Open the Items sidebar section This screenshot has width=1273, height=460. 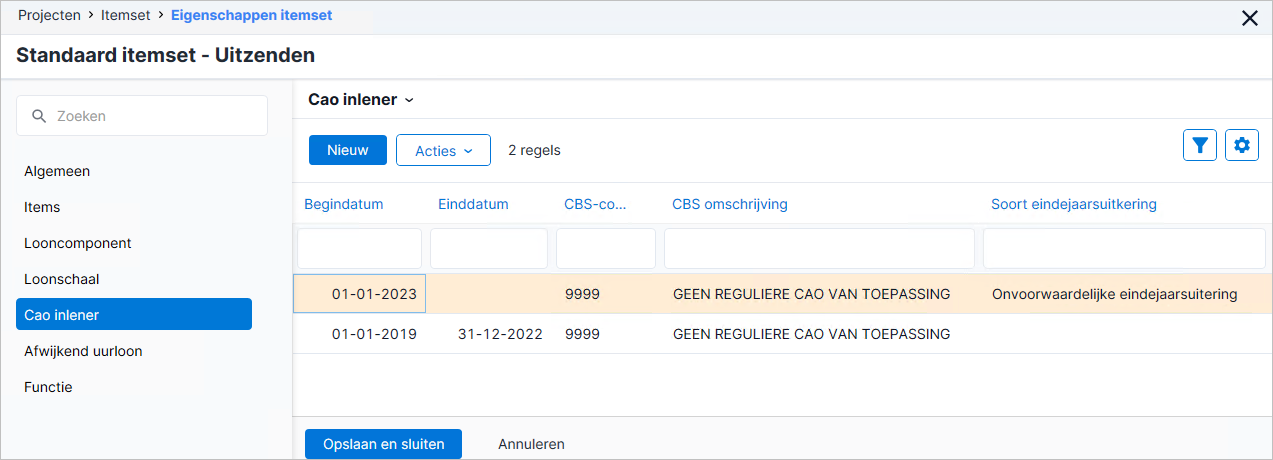pyautogui.click(x=42, y=207)
